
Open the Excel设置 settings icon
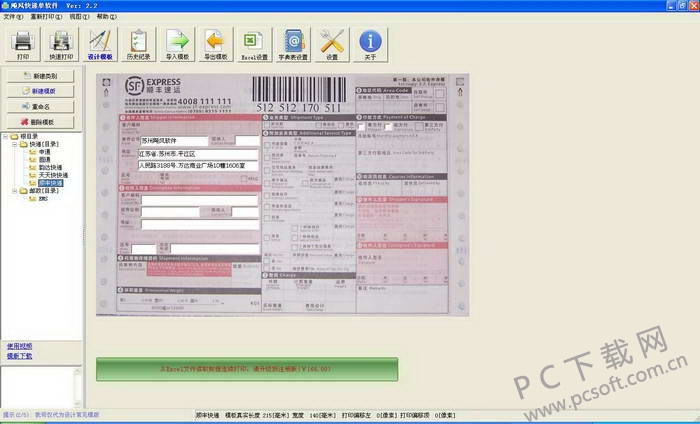coord(254,44)
